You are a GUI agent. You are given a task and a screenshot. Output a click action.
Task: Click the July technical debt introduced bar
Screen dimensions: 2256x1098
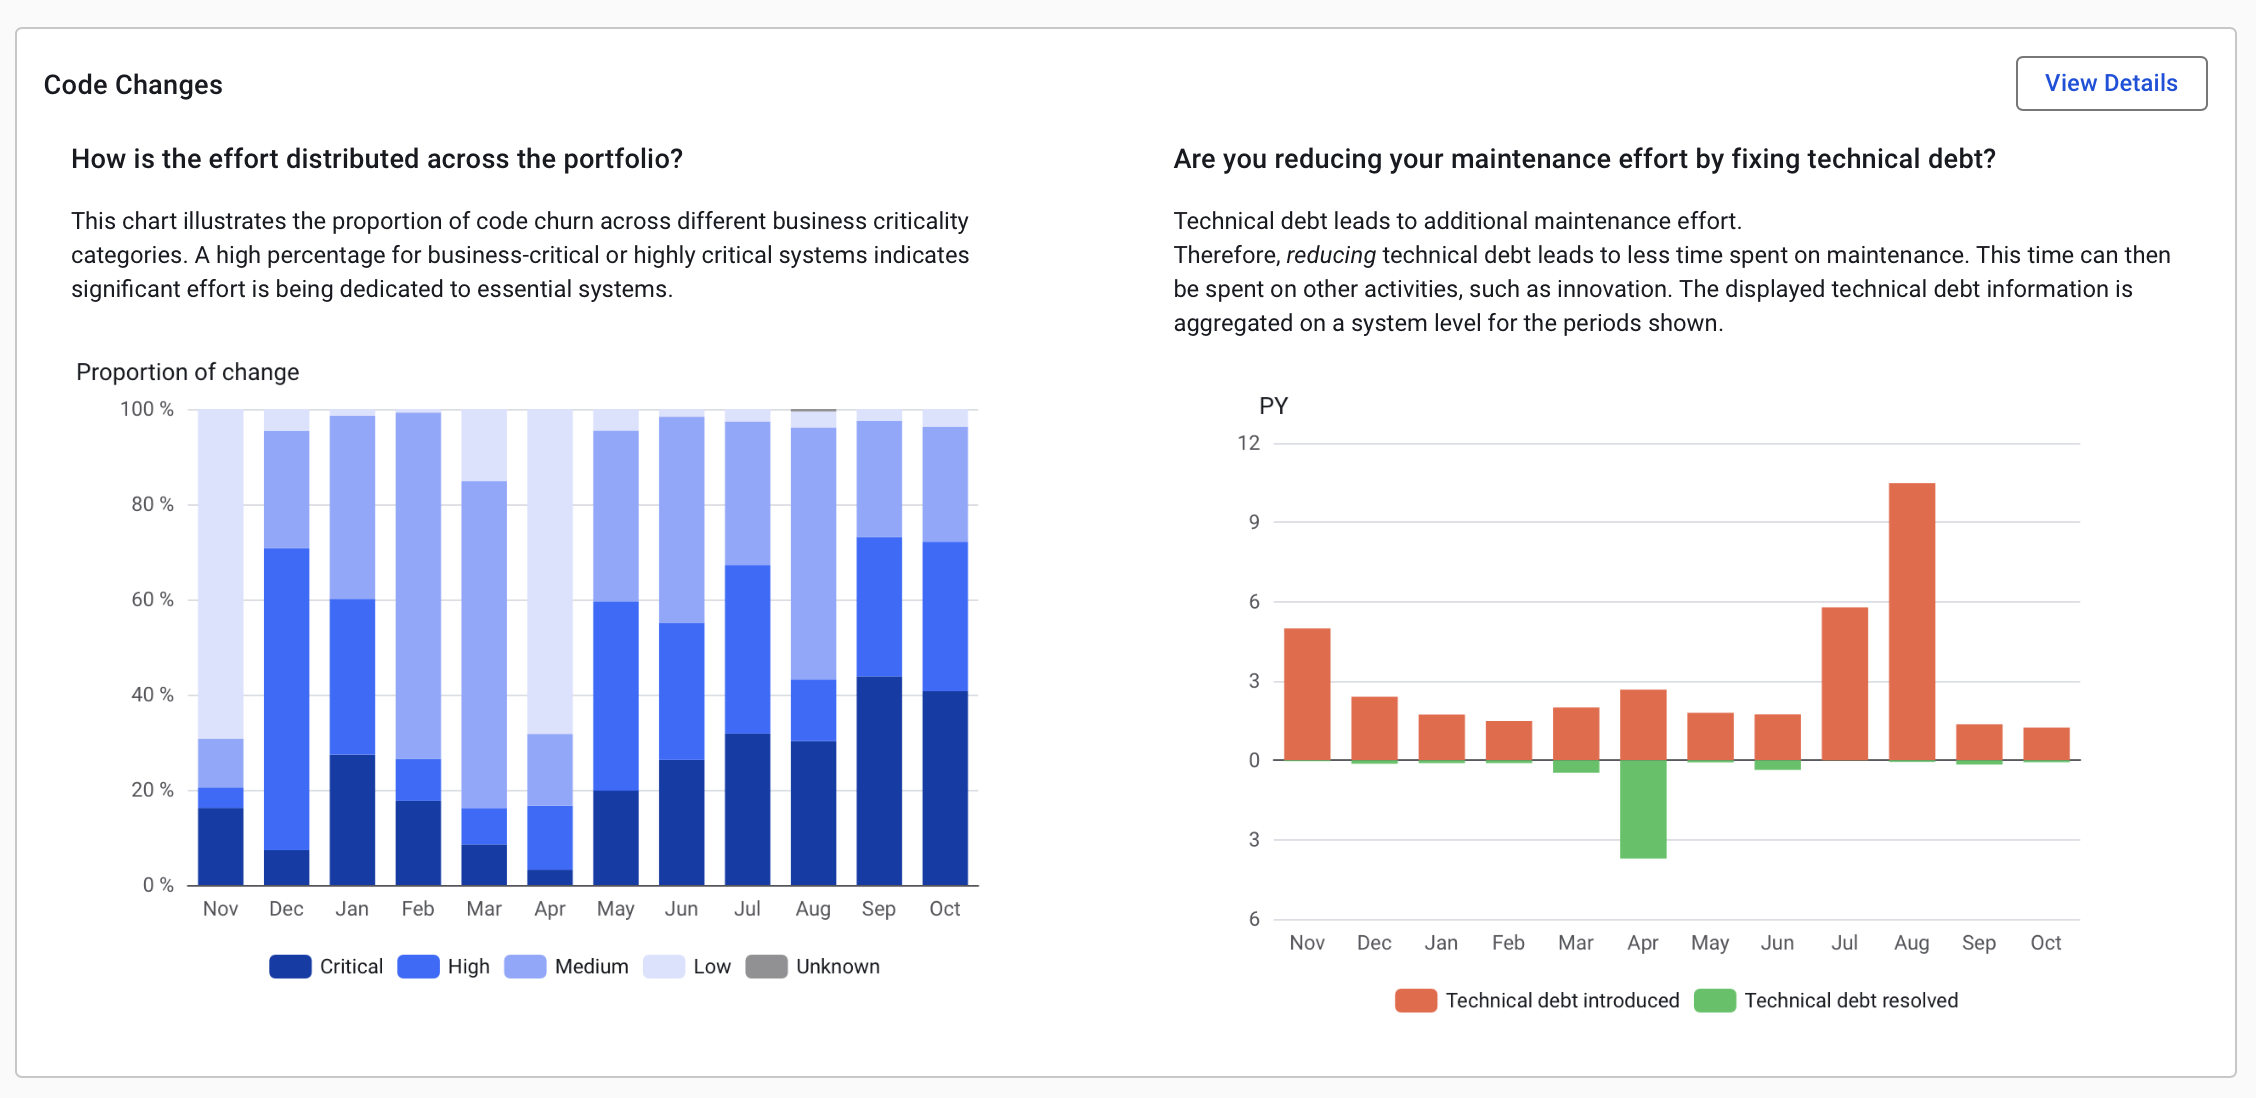pyautogui.click(x=1844, y=683)
